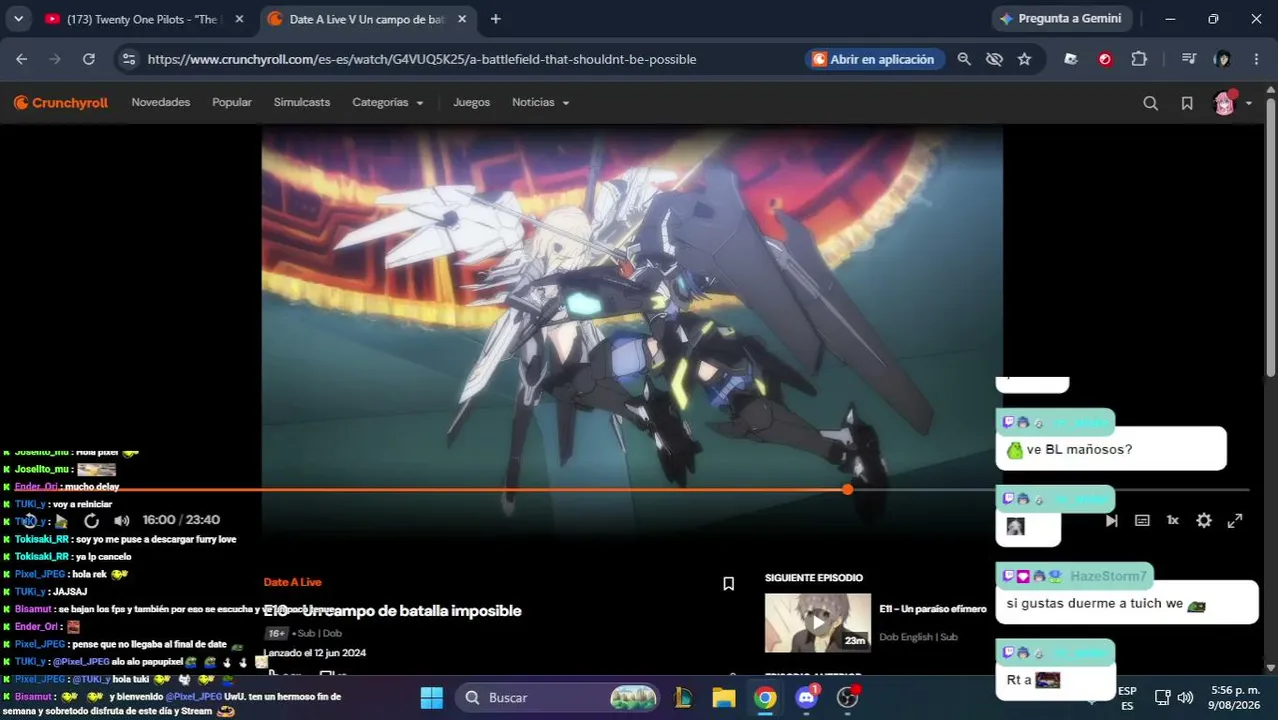Open the Date A Live series link

pyautogui.click(x=292, y=582)
